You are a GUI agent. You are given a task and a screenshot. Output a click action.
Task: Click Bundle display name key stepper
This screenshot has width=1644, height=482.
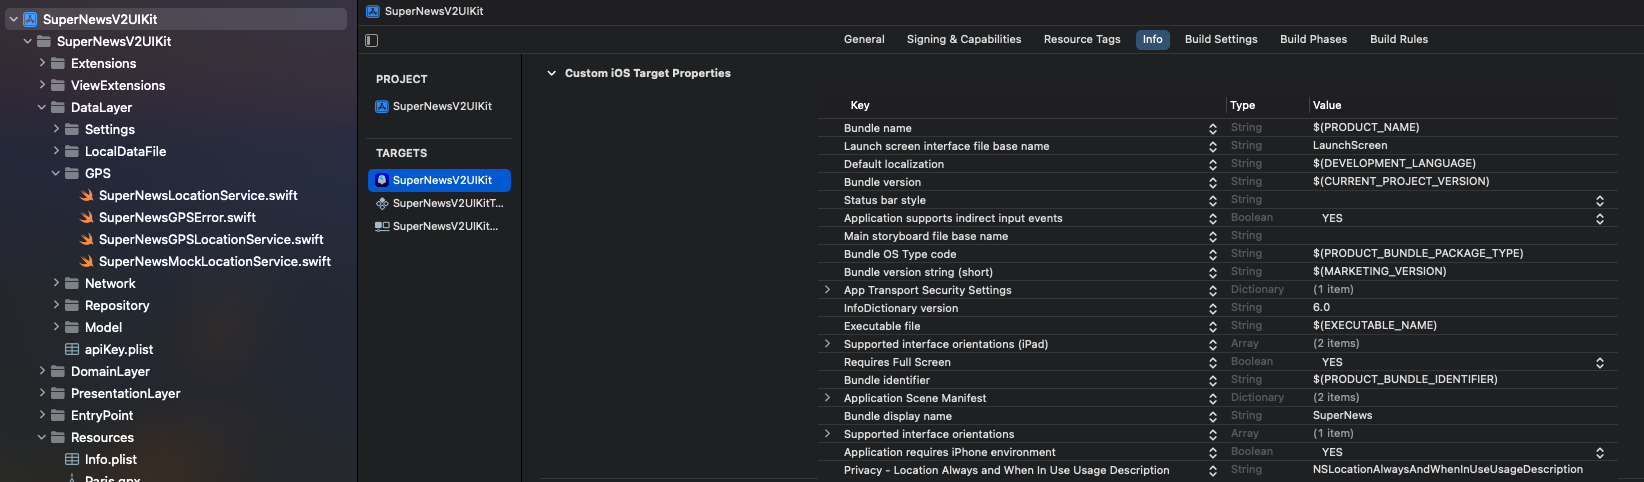click(x=1213, y=416)
